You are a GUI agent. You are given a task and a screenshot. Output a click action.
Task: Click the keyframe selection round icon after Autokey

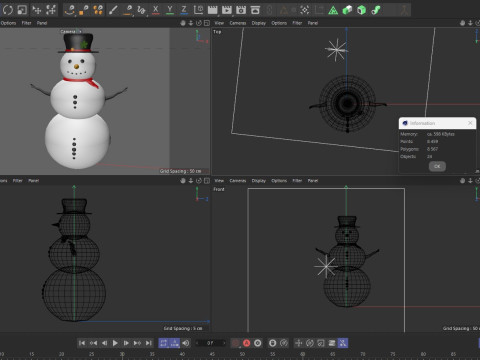click(x=258, y=343)
